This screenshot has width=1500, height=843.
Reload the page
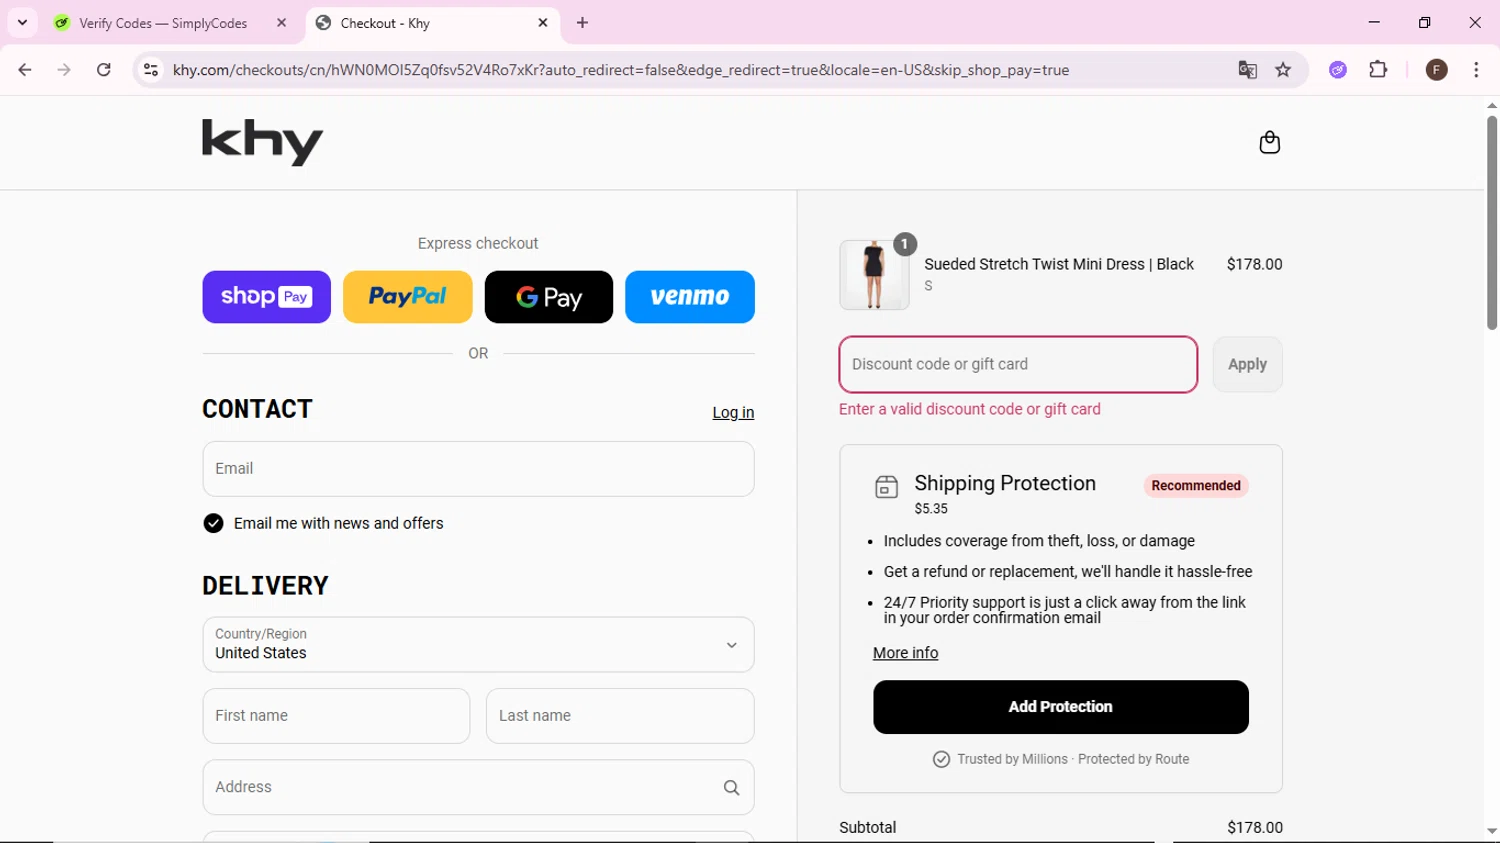pos(104,70)
